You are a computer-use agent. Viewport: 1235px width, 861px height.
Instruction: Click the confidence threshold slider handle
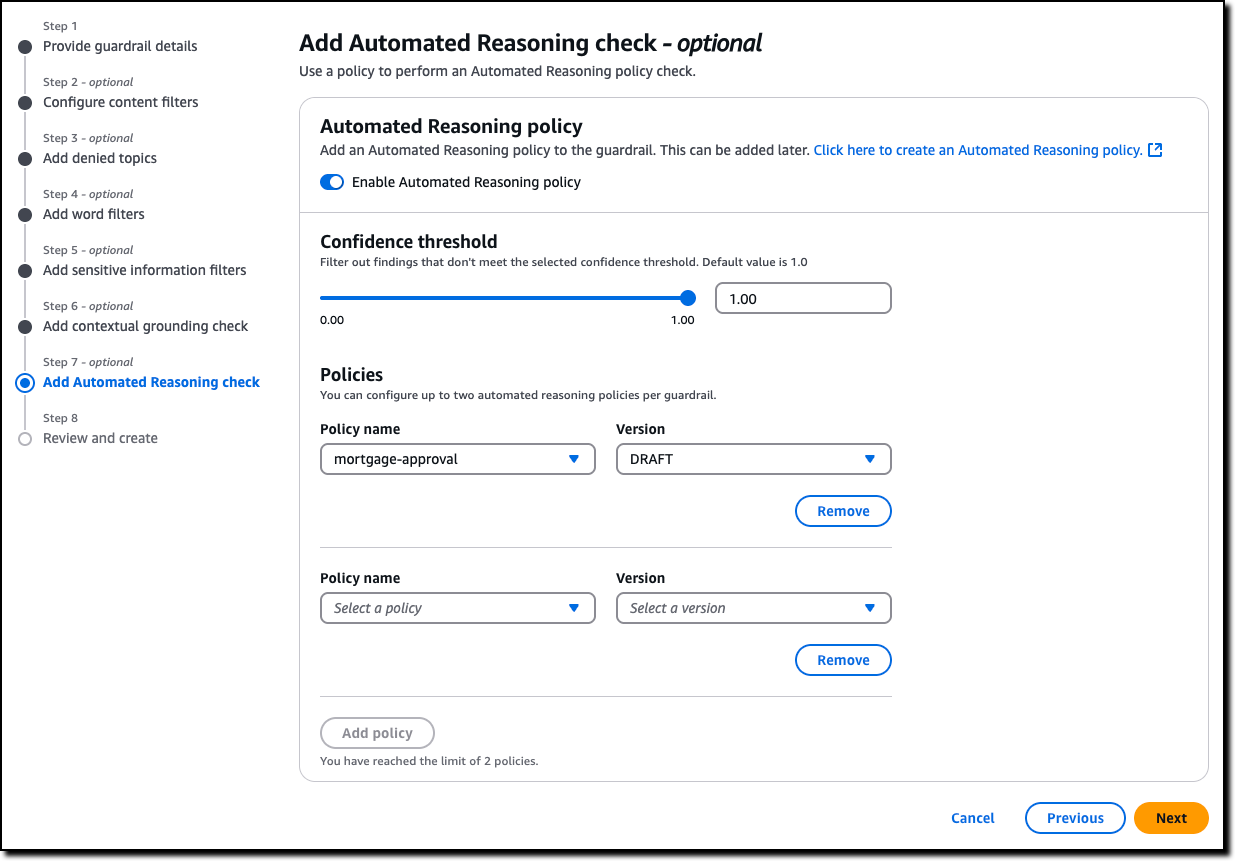click(x=687, y=297)
